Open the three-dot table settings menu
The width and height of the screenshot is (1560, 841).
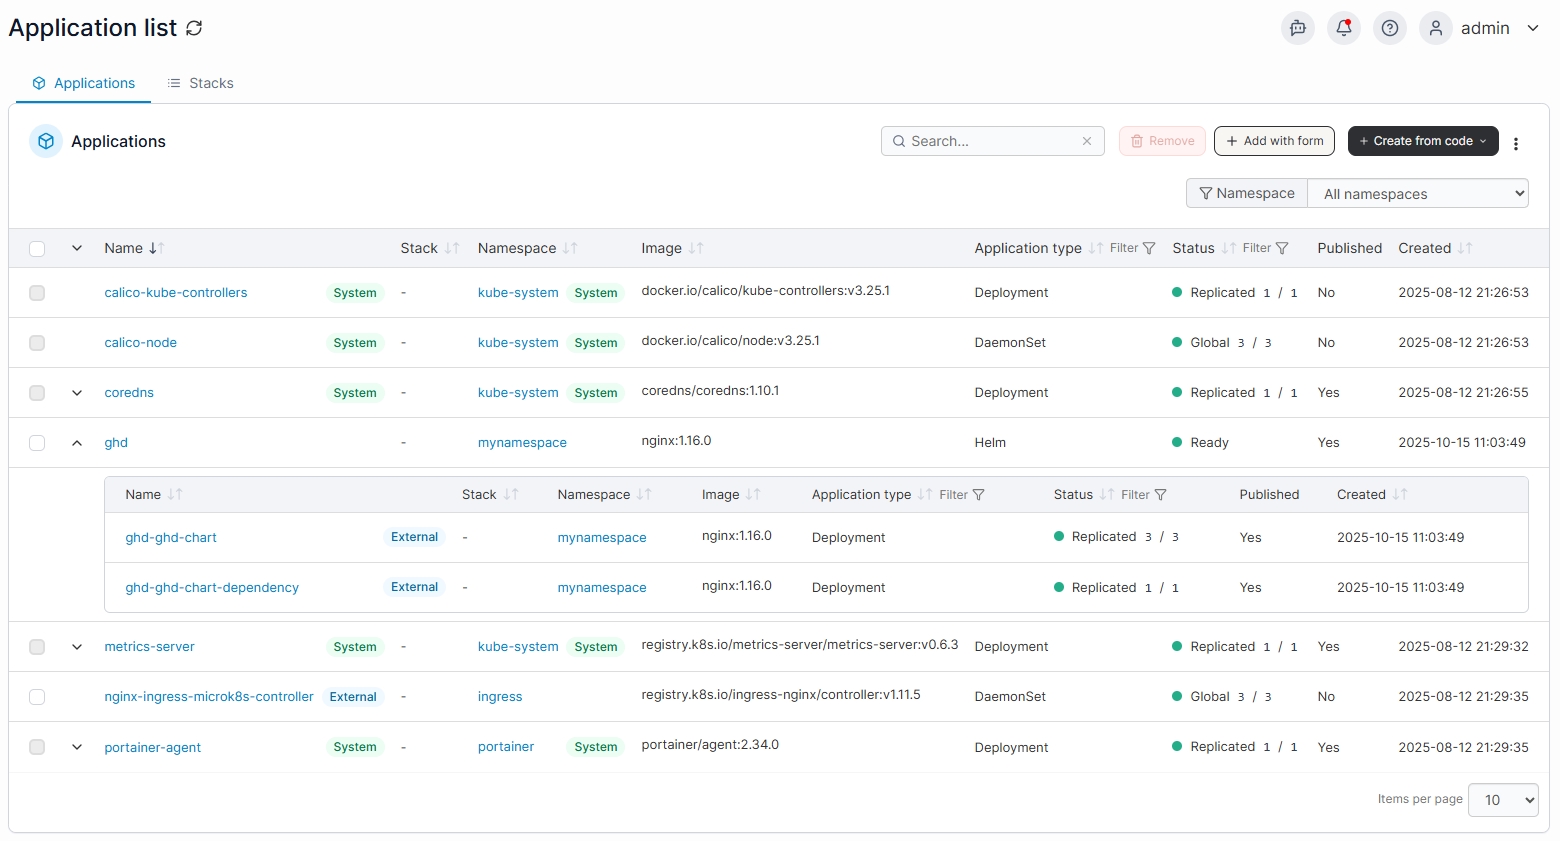pos(1516,143)
